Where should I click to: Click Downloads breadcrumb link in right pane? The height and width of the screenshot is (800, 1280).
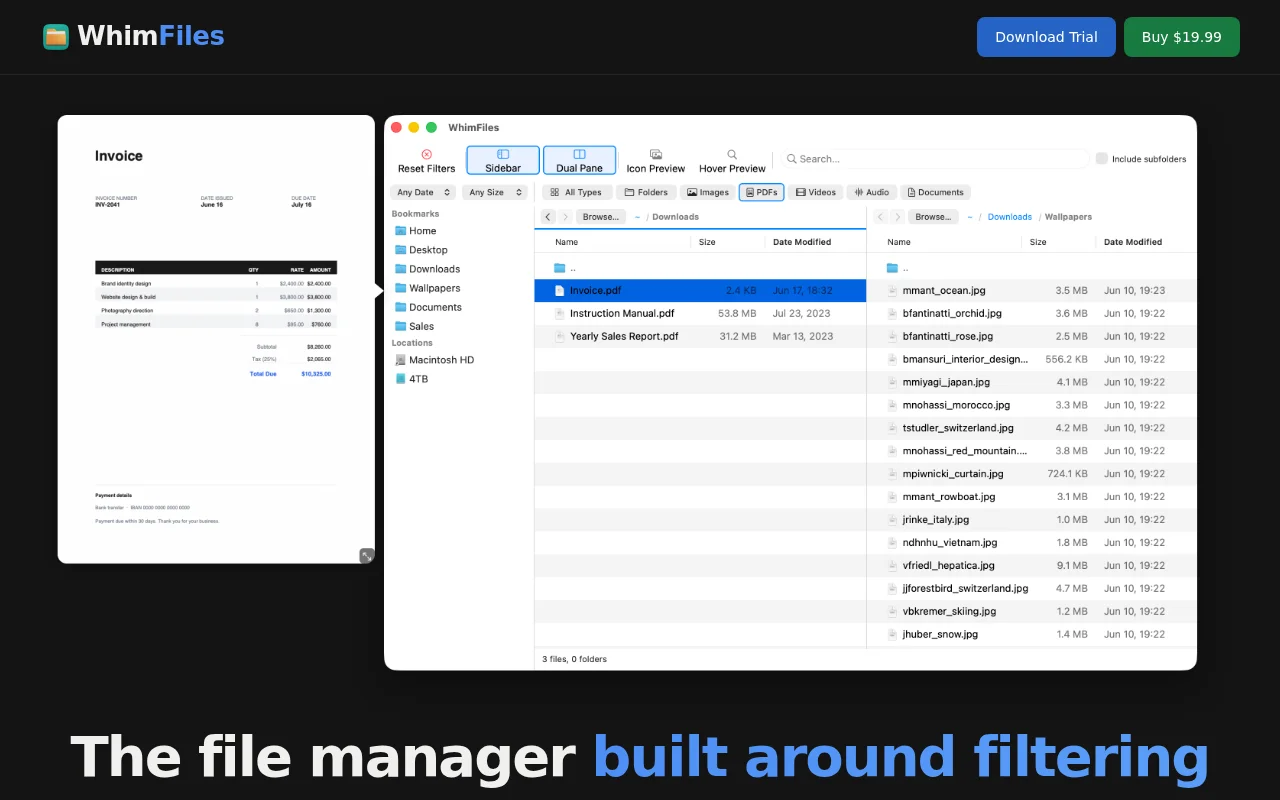1009,217
